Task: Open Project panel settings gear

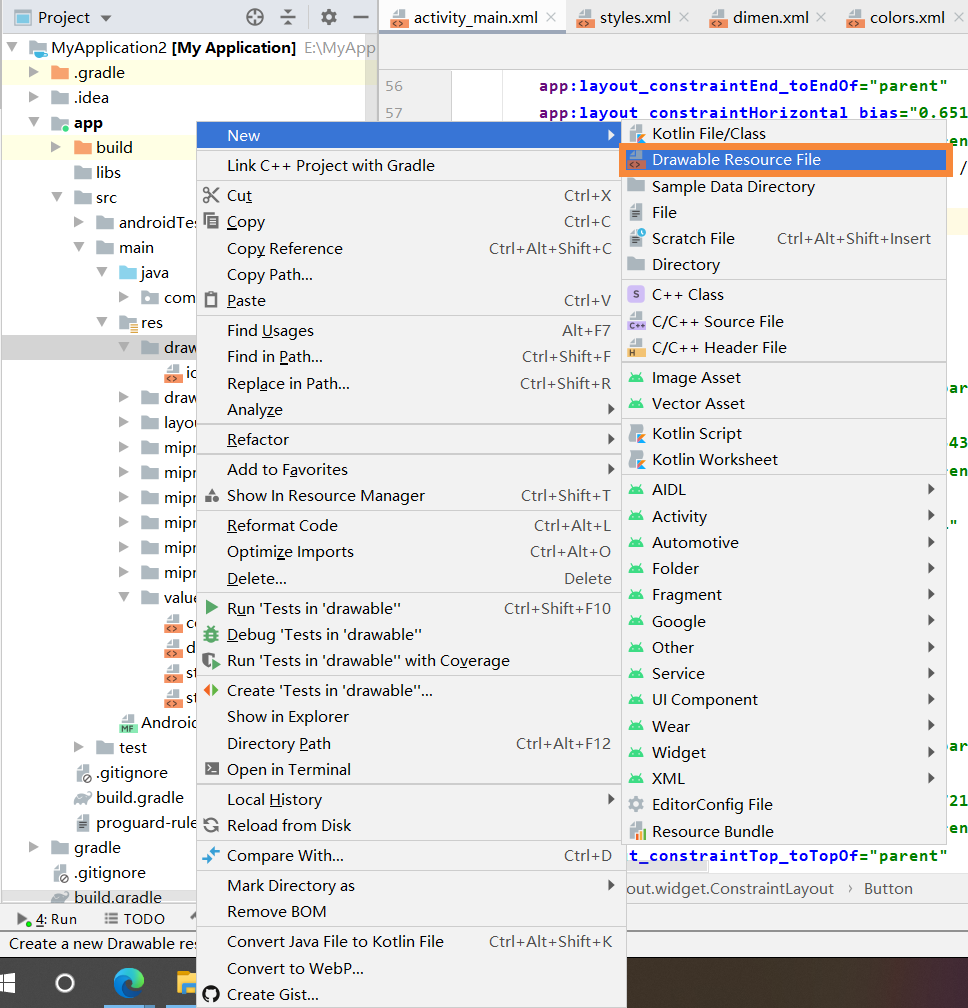Action: coord(328,16)
